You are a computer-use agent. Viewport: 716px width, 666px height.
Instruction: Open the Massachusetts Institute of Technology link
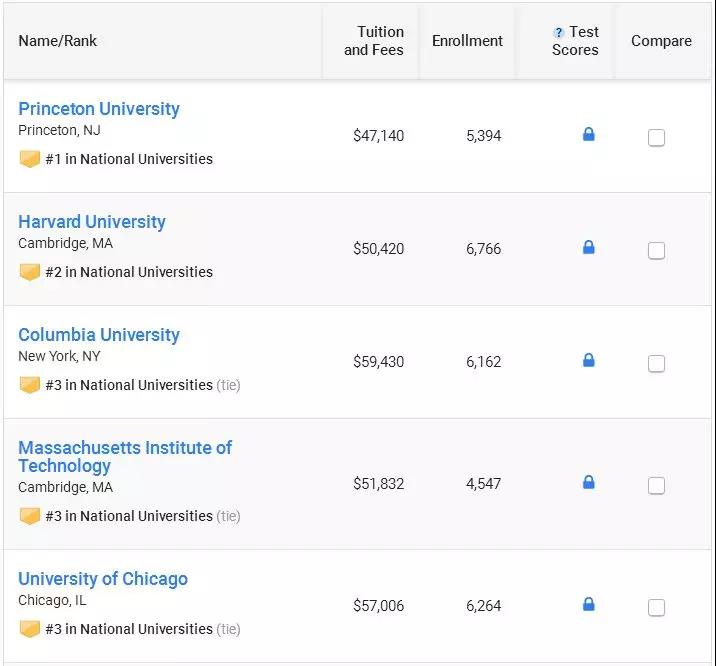[125, 456]
